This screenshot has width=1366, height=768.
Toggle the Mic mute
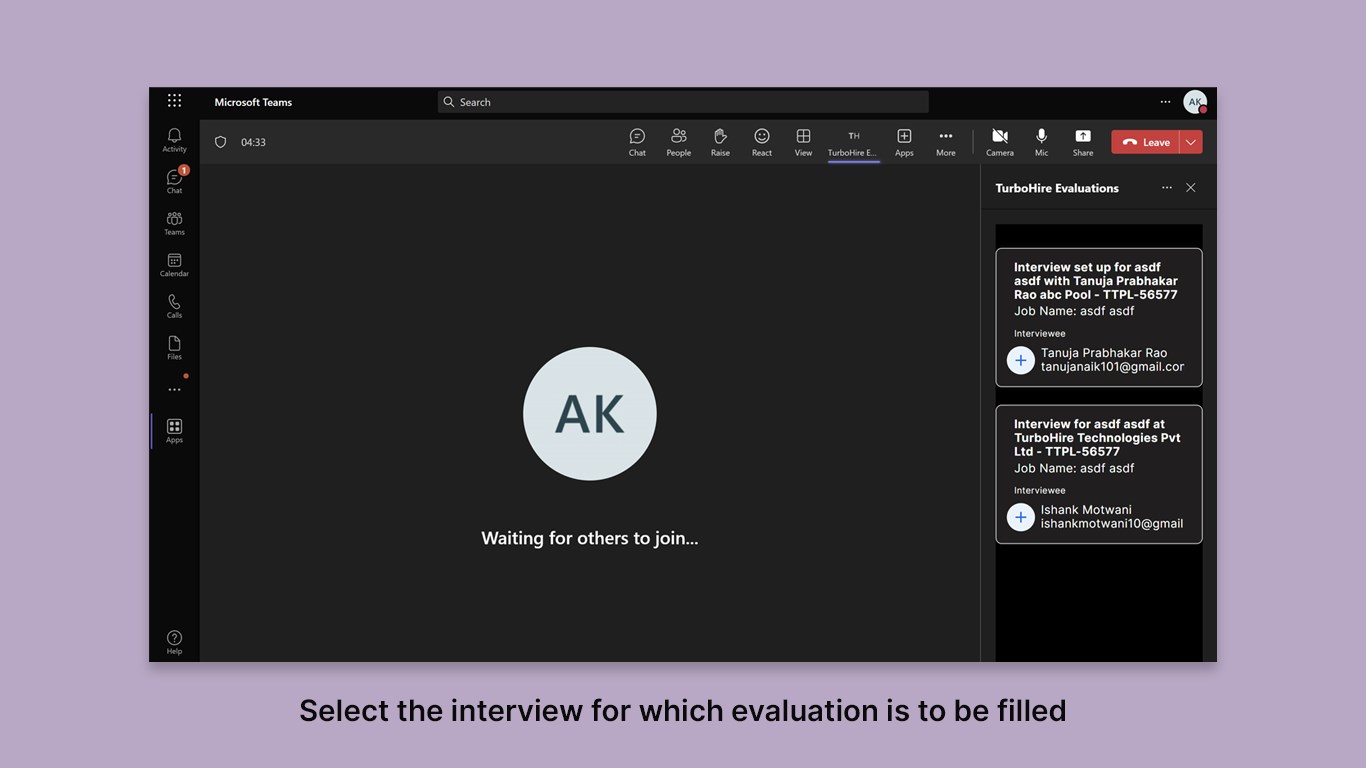click(x=1042, y=142)
